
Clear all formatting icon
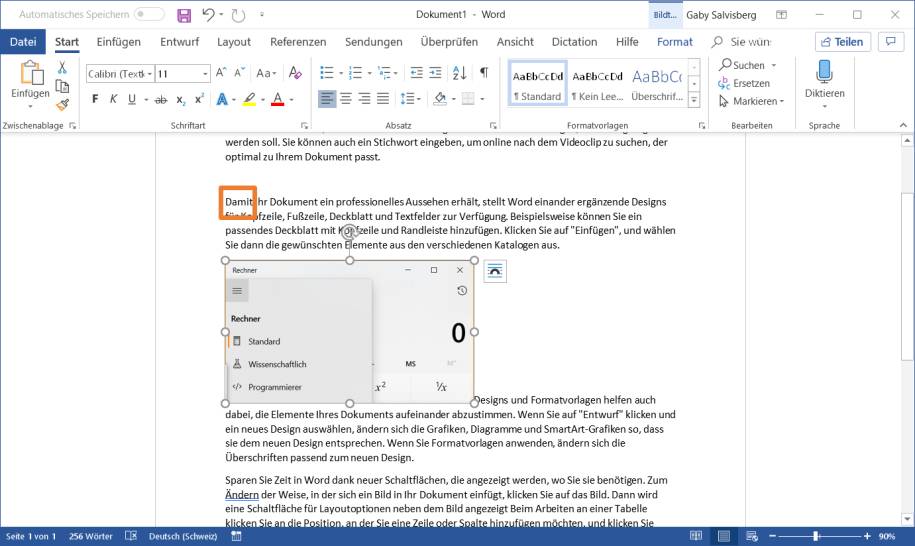[295, 72]
